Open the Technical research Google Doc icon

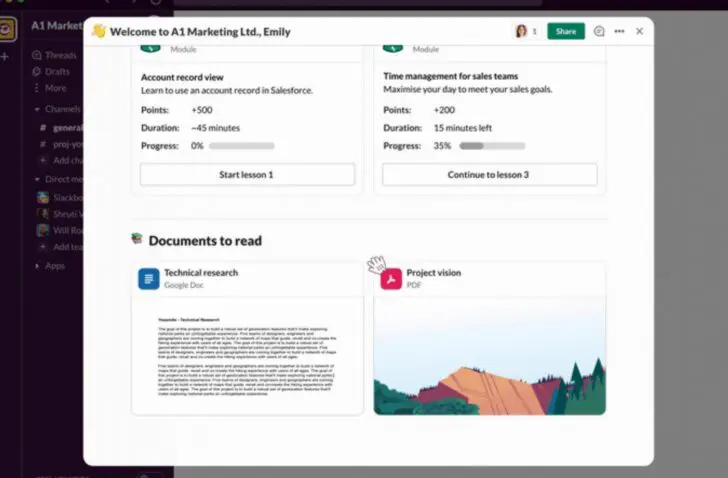point(149,278)
